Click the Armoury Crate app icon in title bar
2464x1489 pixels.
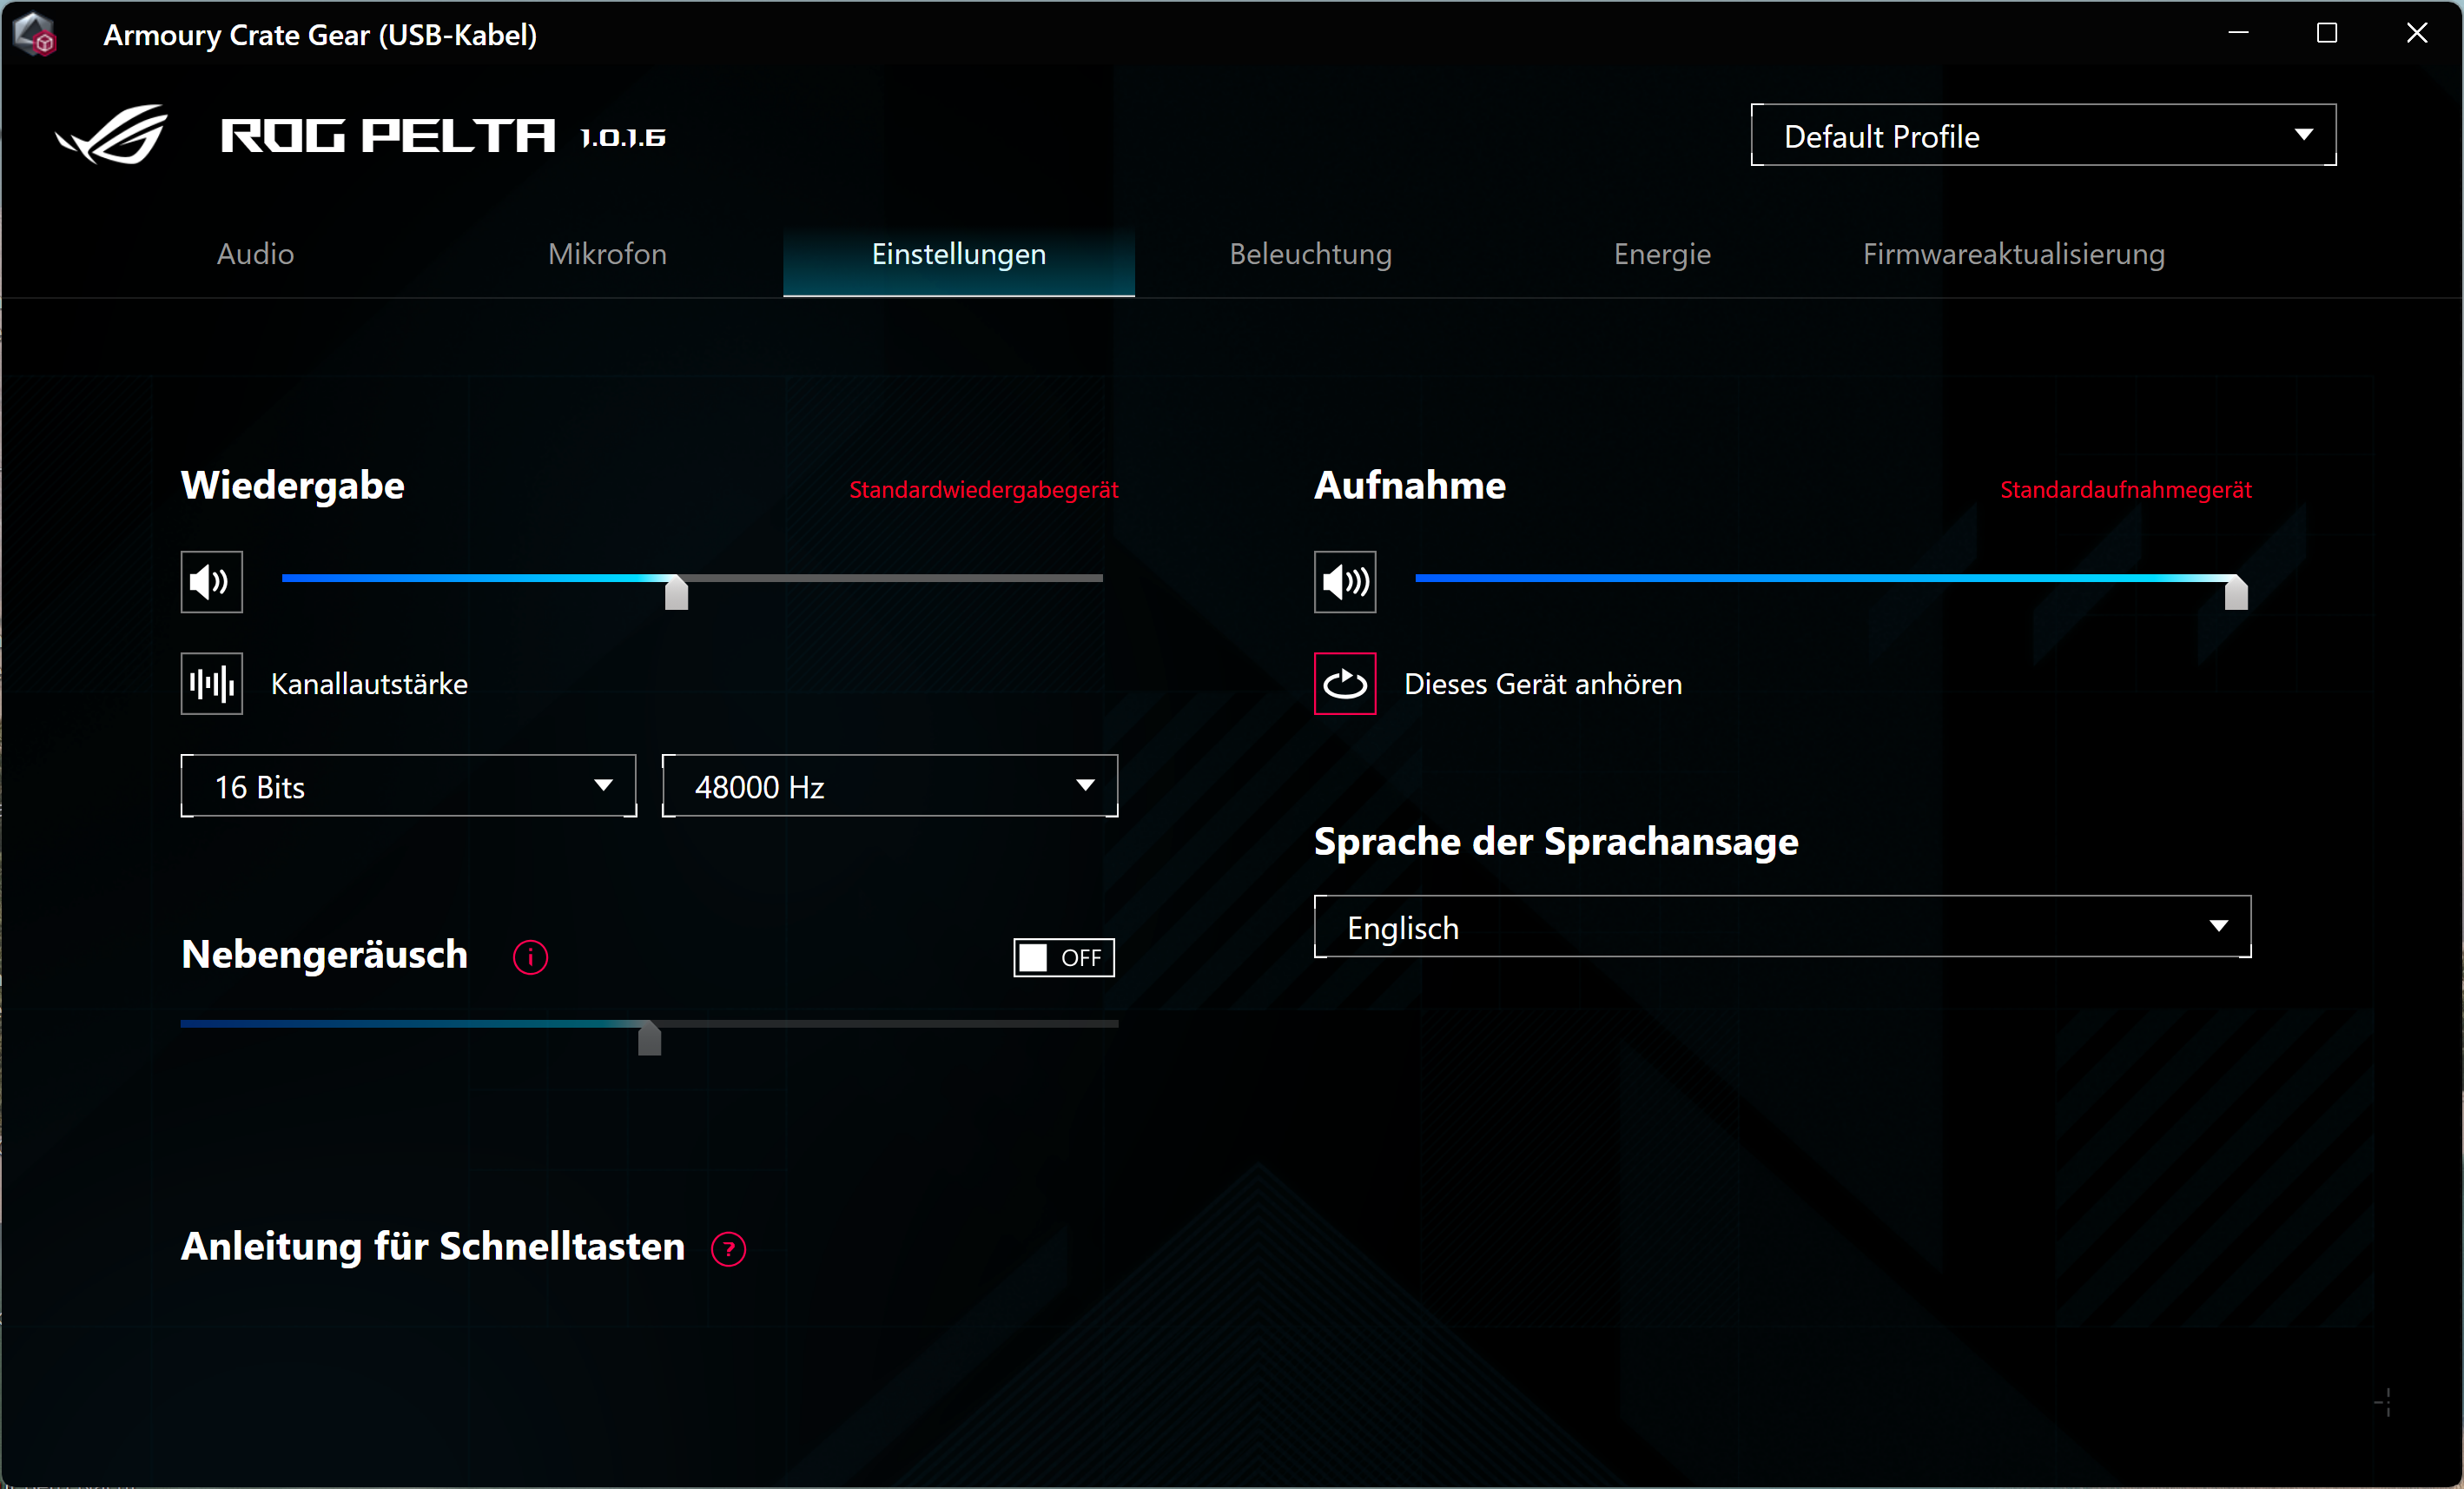[x=36, y=34]
